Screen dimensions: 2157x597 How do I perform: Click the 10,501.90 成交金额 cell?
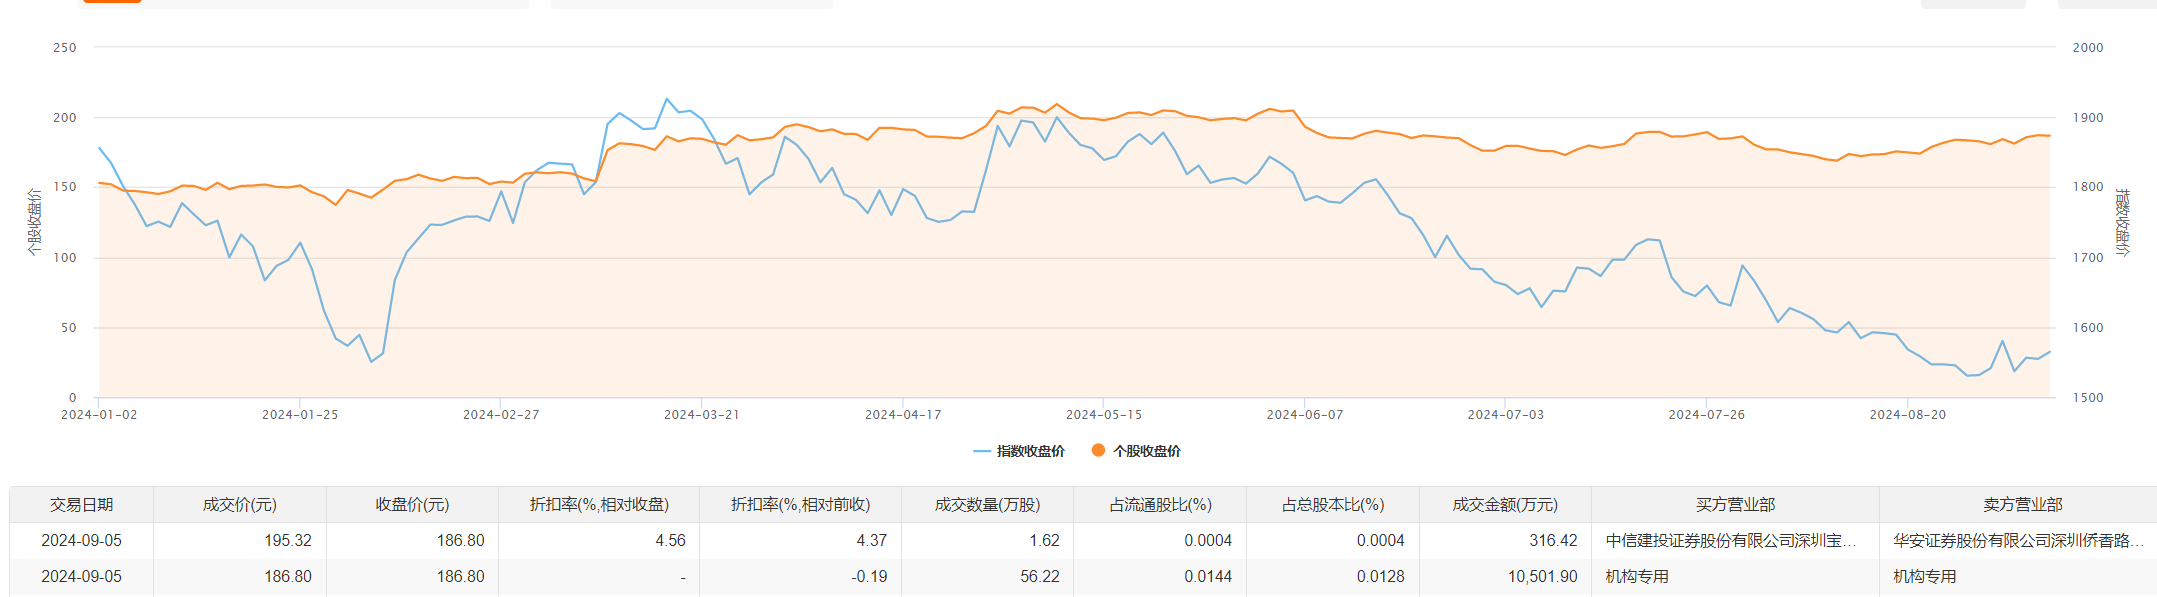(1542, 577)
